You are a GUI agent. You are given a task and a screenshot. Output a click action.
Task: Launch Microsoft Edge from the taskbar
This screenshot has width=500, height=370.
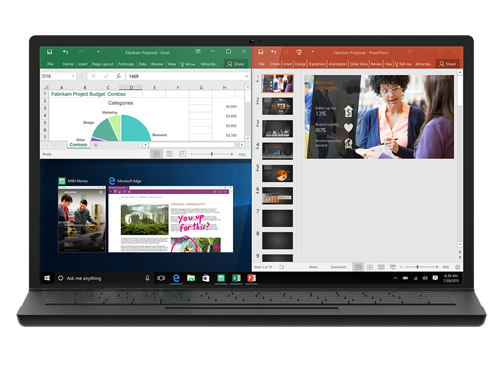click(176, 278)
